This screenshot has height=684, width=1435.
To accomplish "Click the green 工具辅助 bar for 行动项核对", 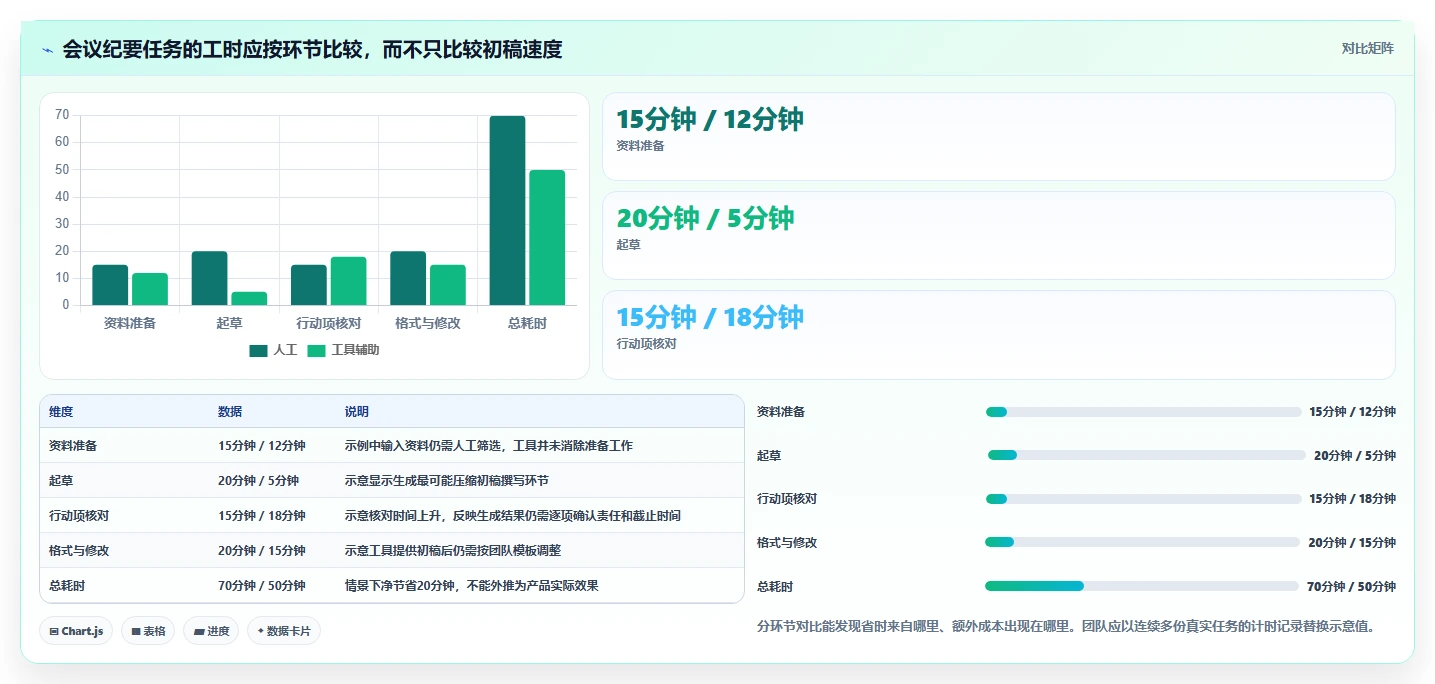I will (x=348, y=281).
